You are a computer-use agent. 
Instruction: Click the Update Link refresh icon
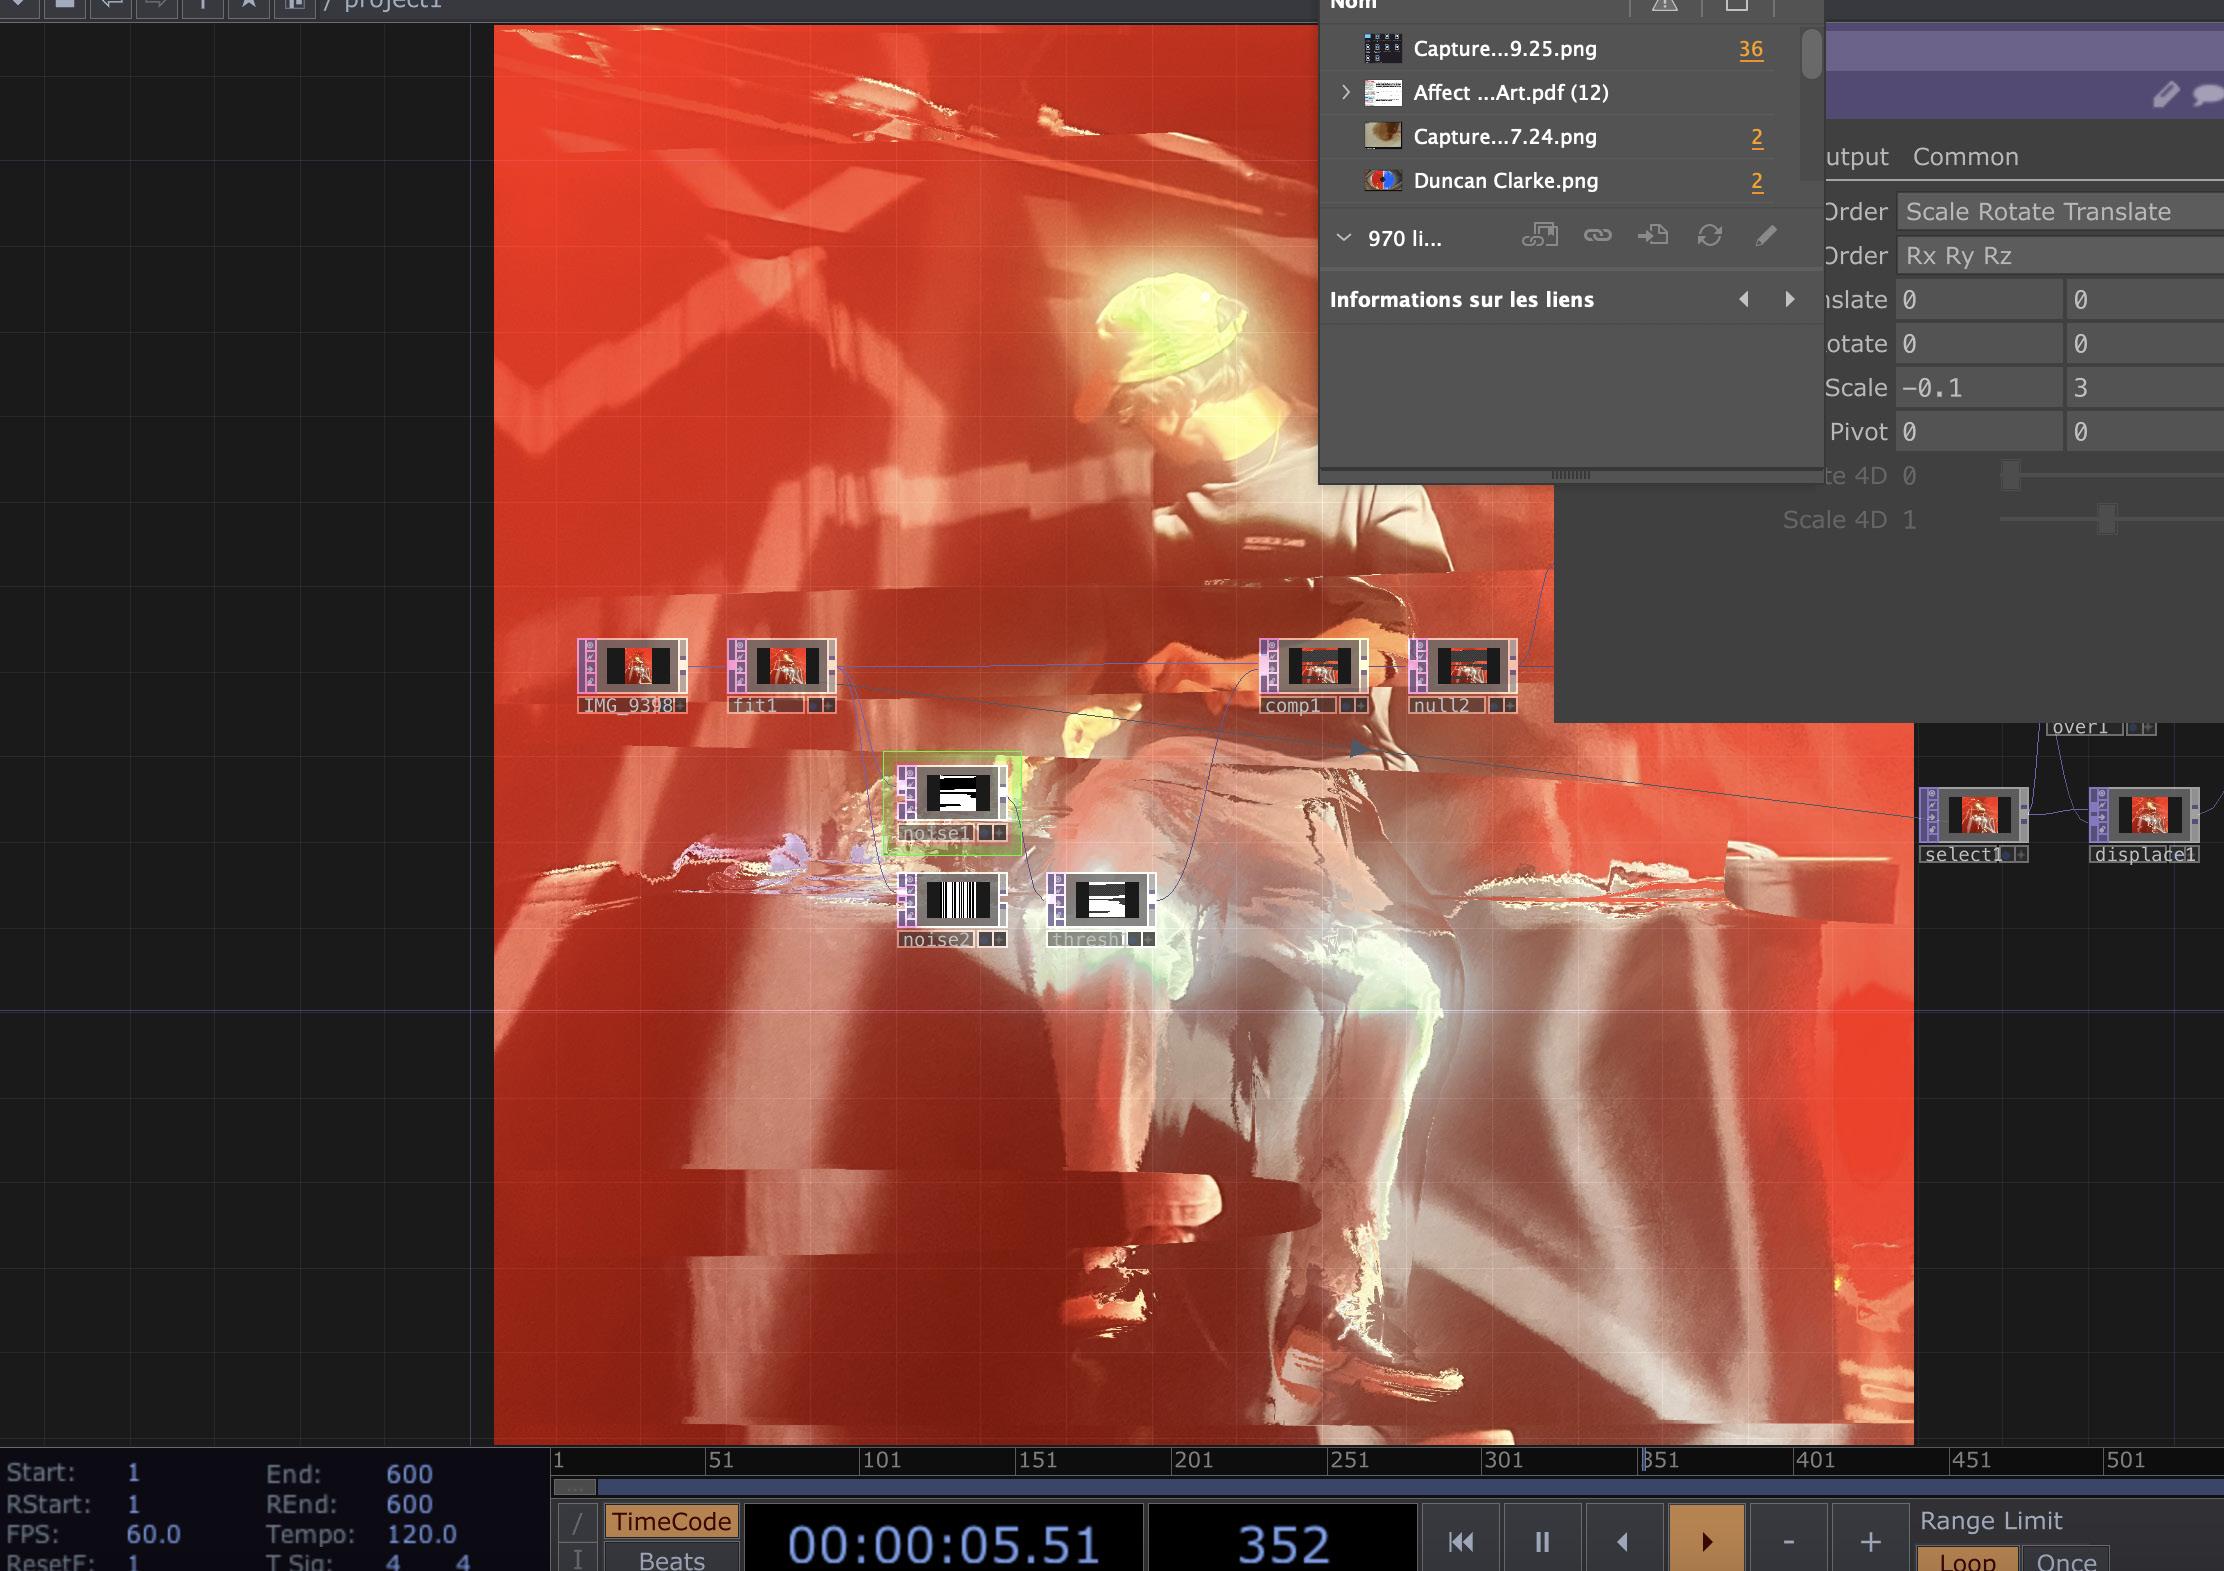tap(1710, 236)
